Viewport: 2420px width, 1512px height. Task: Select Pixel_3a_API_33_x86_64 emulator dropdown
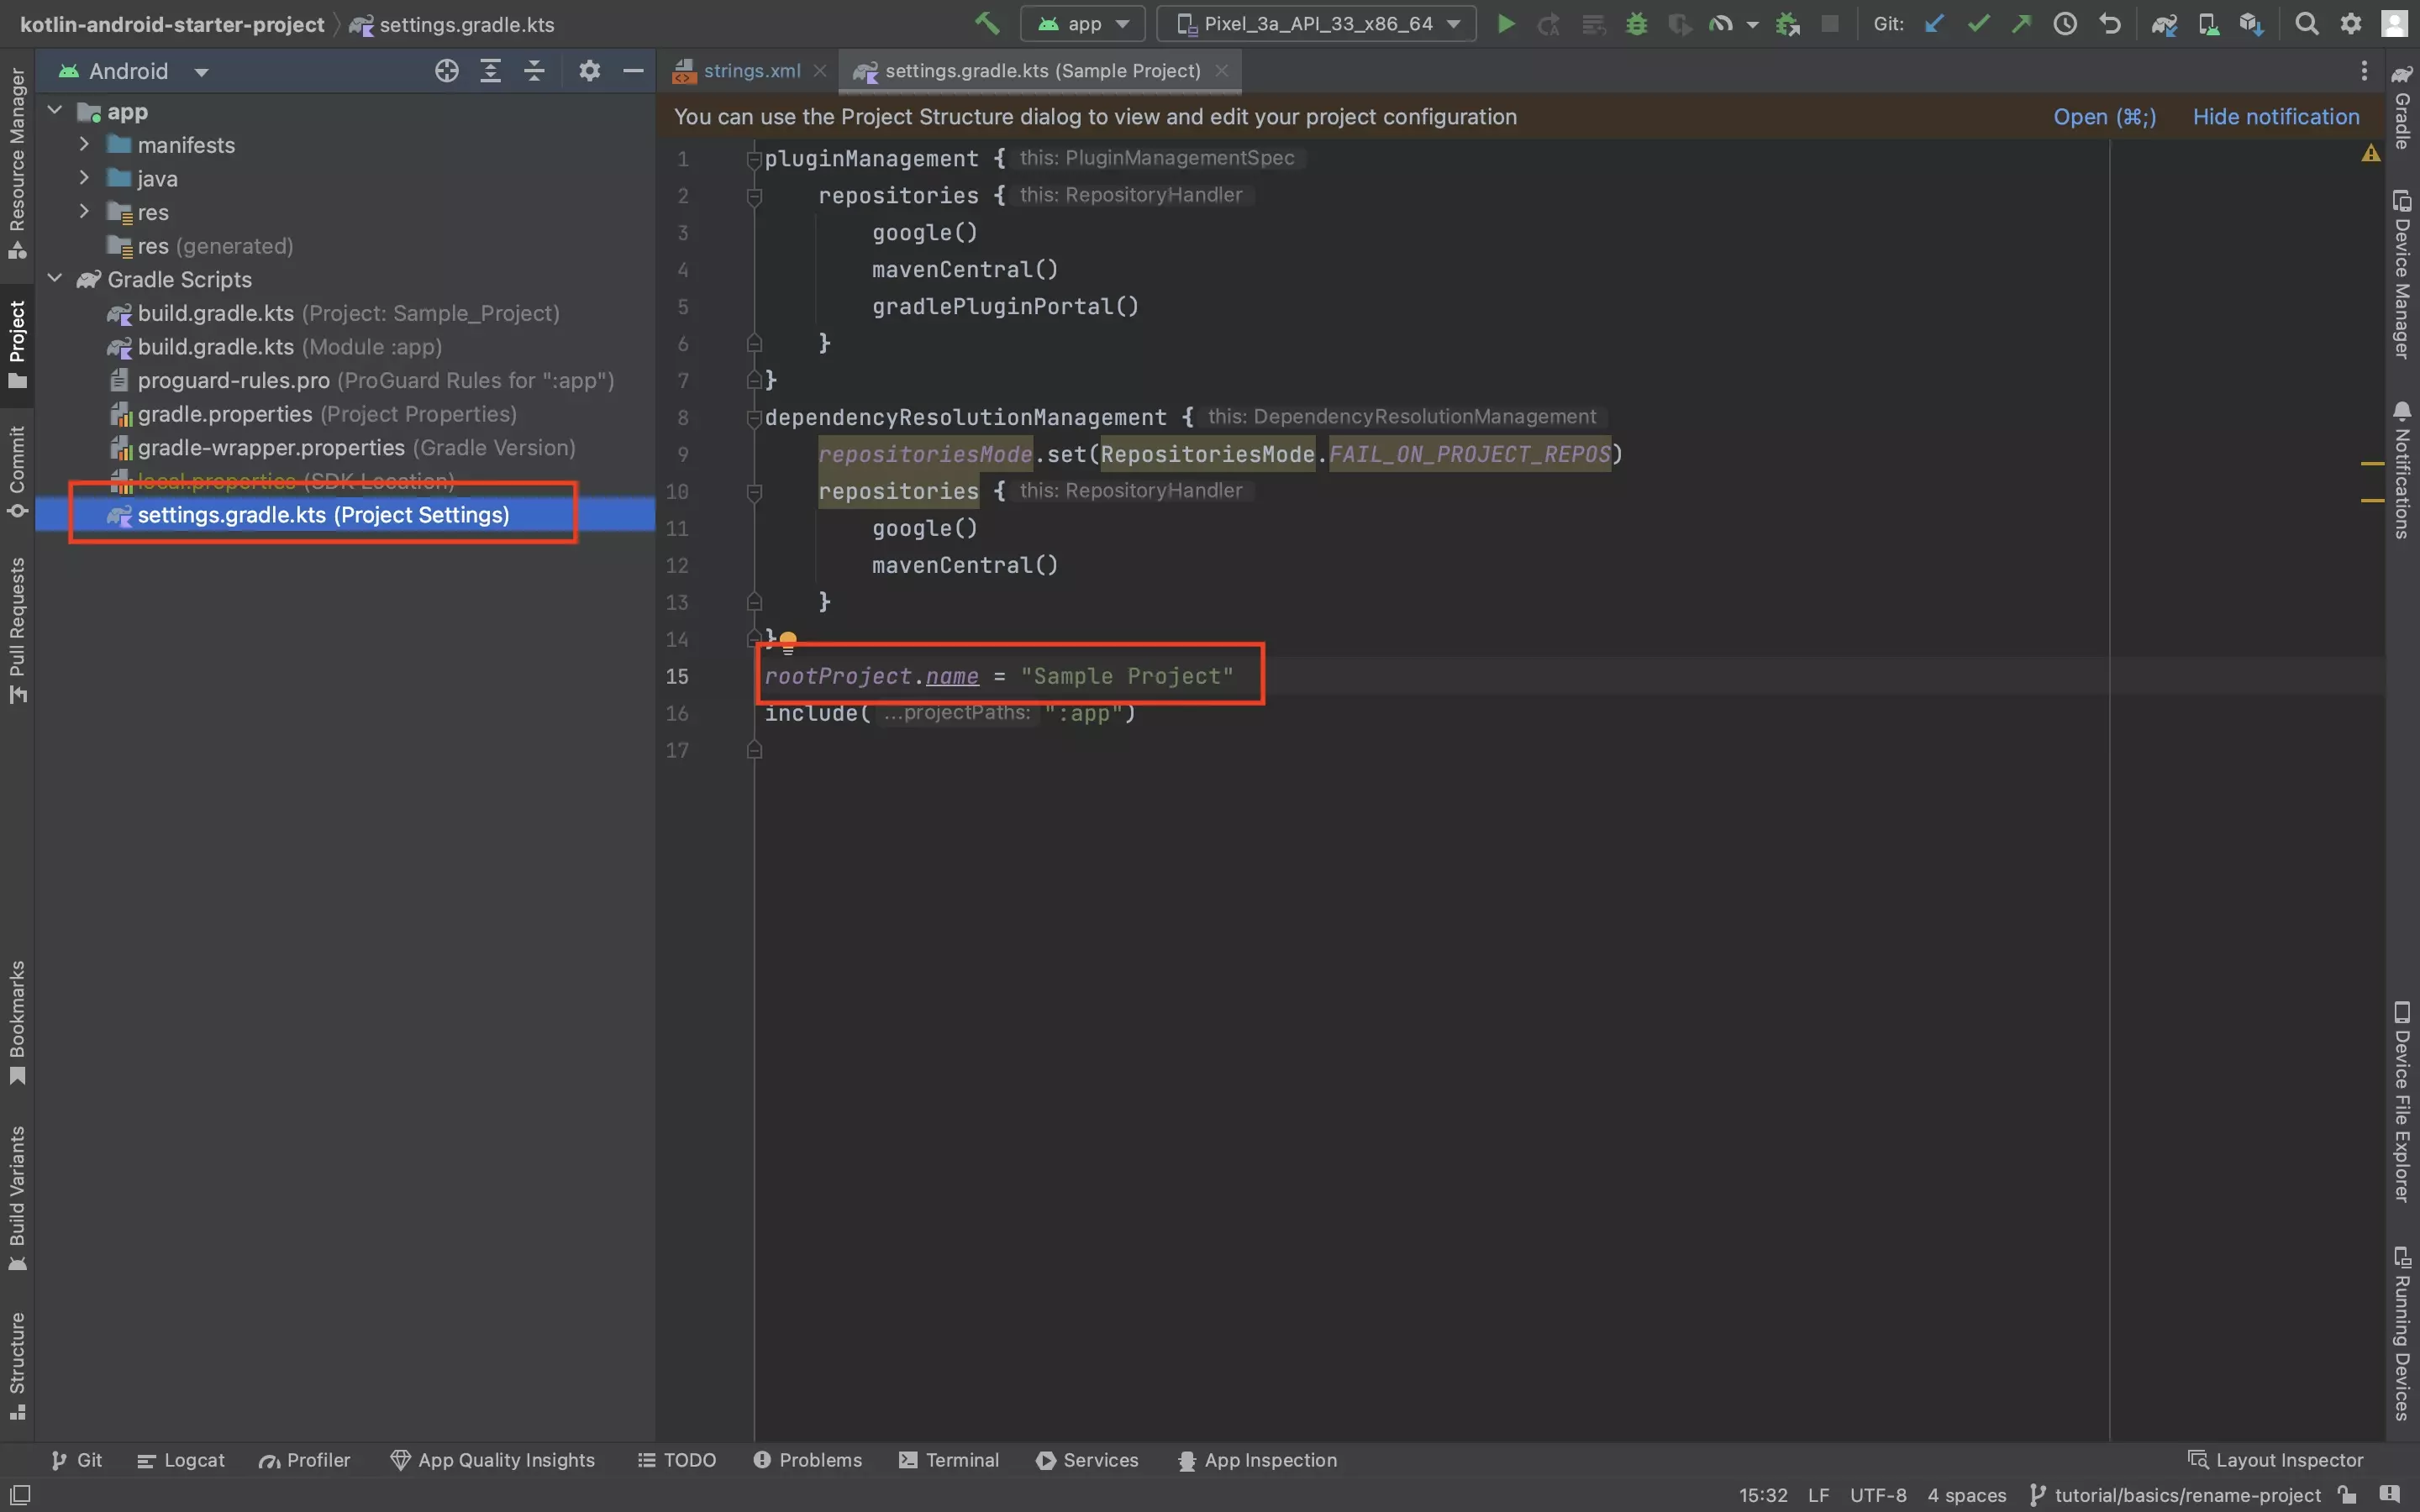tap(1315, 23)
